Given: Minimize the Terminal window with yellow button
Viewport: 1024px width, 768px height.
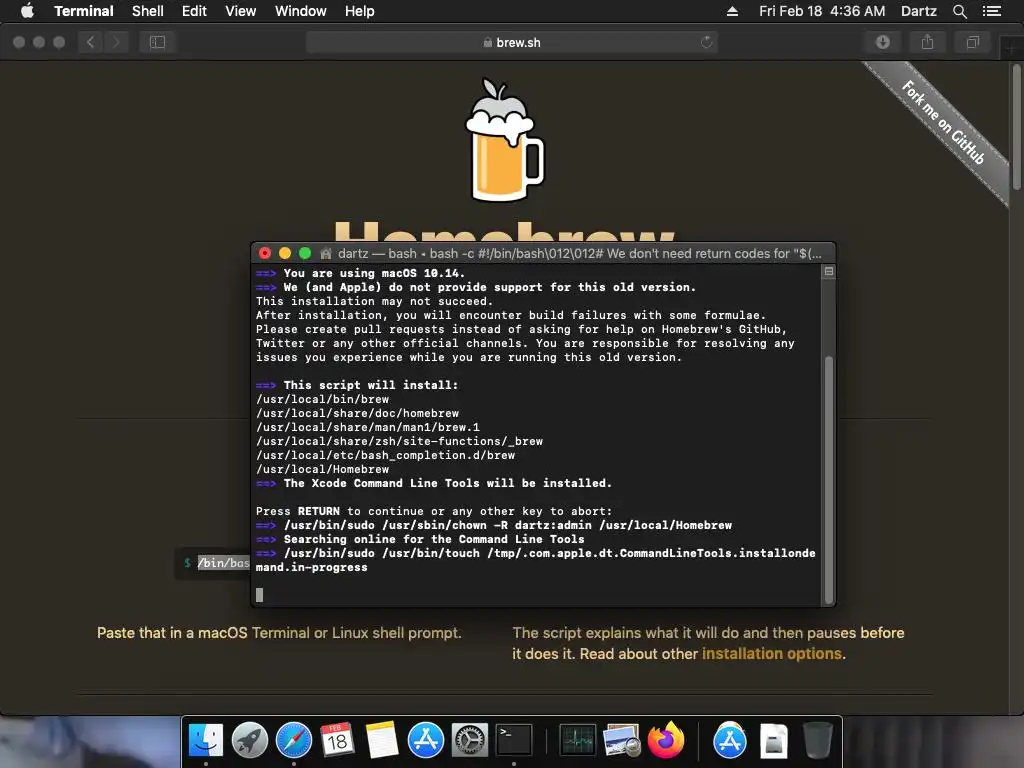Looking at the screenshot, I should tap(285, 253).
